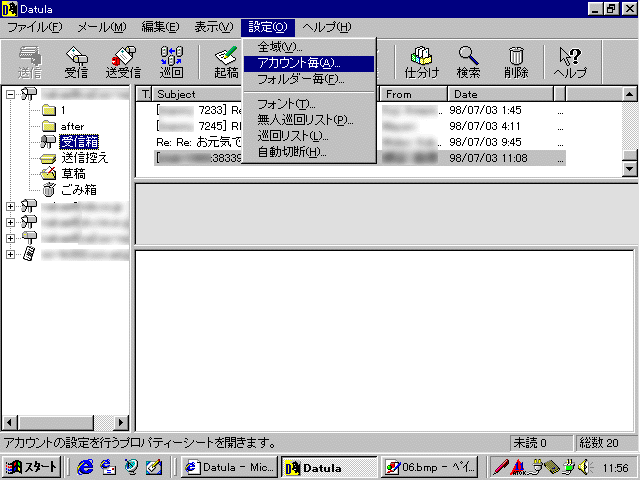Image resolution: width=640 pixels, height=480 pixels.
Task: Click the ヘルプ toolbar icon
Action: pyautogui.click(x=570, y=62)
